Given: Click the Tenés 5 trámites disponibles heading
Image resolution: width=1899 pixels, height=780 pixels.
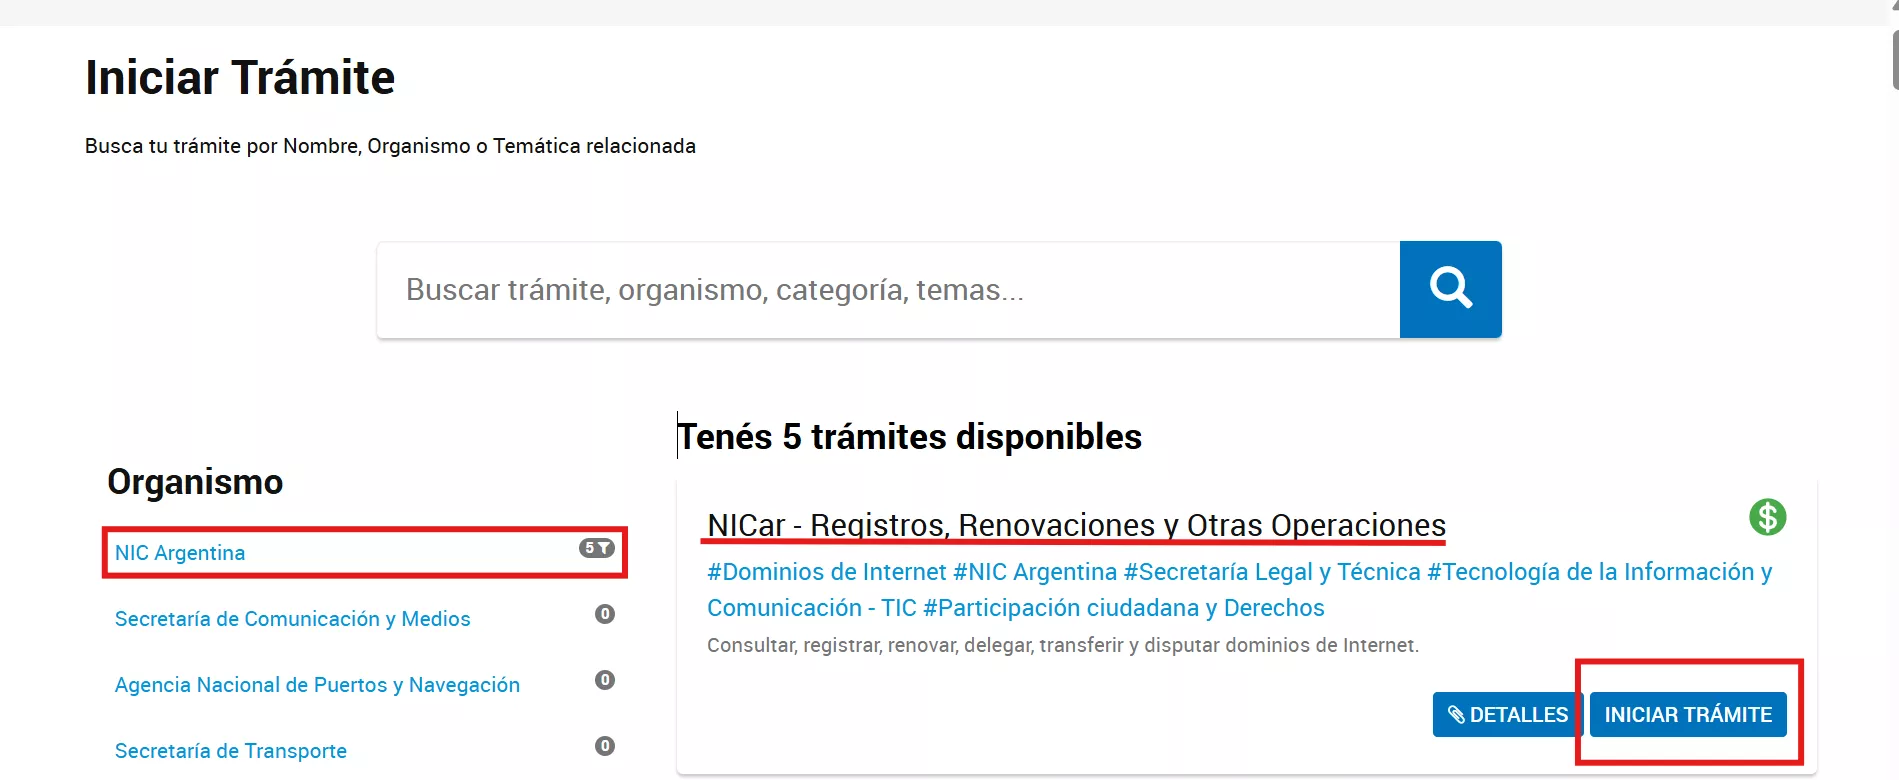Looking at the screenshot, I should pos(910,437).
